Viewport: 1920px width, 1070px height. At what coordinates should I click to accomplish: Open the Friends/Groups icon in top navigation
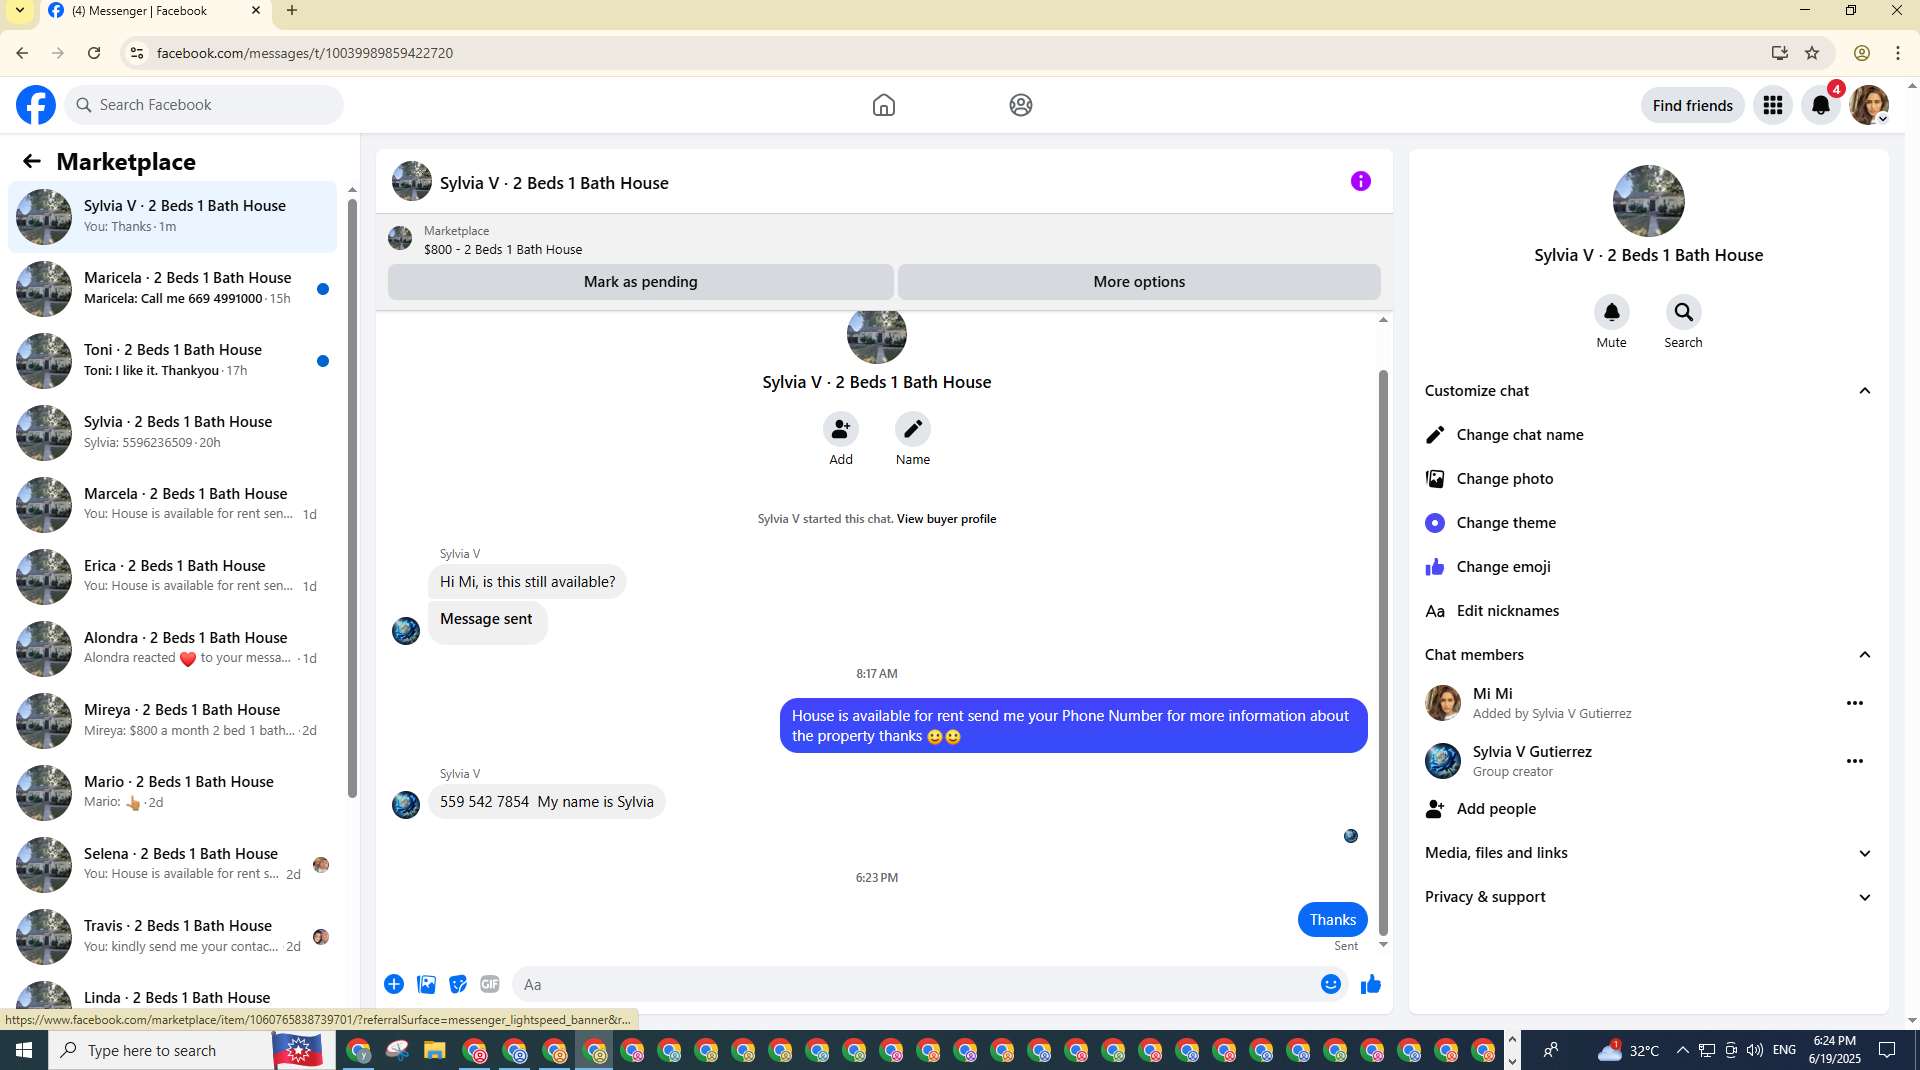1020,105
